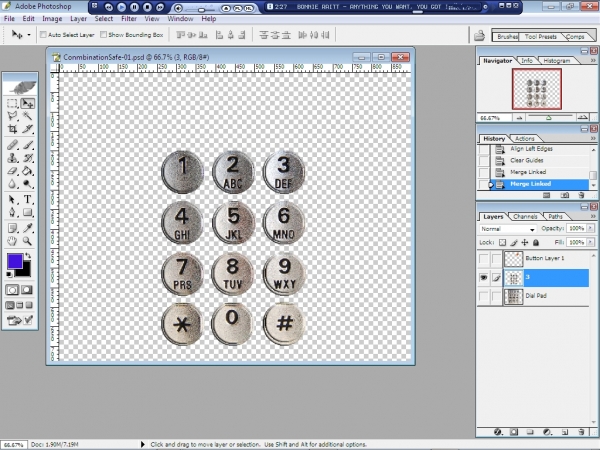Select the Clone Stamp tool
This screenshot has height=450, width=600.
(12, 158)
